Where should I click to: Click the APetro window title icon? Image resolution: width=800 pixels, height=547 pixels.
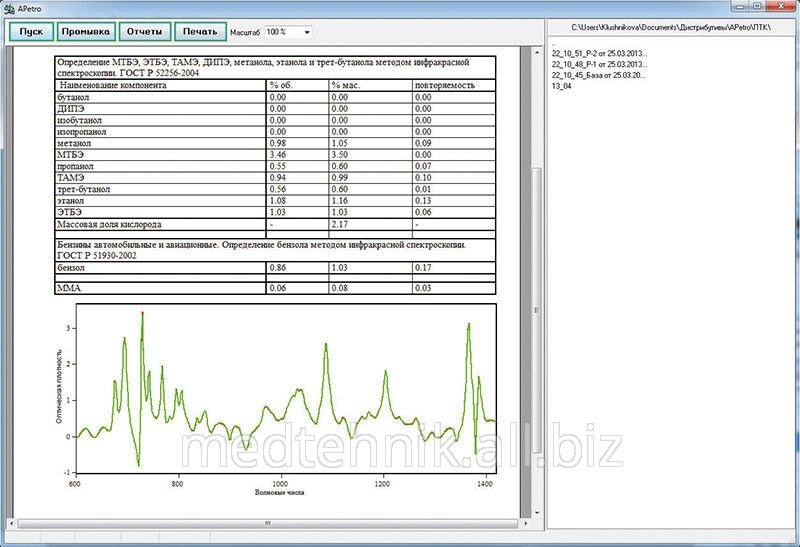pyautogui.click(x=9, y=6)
